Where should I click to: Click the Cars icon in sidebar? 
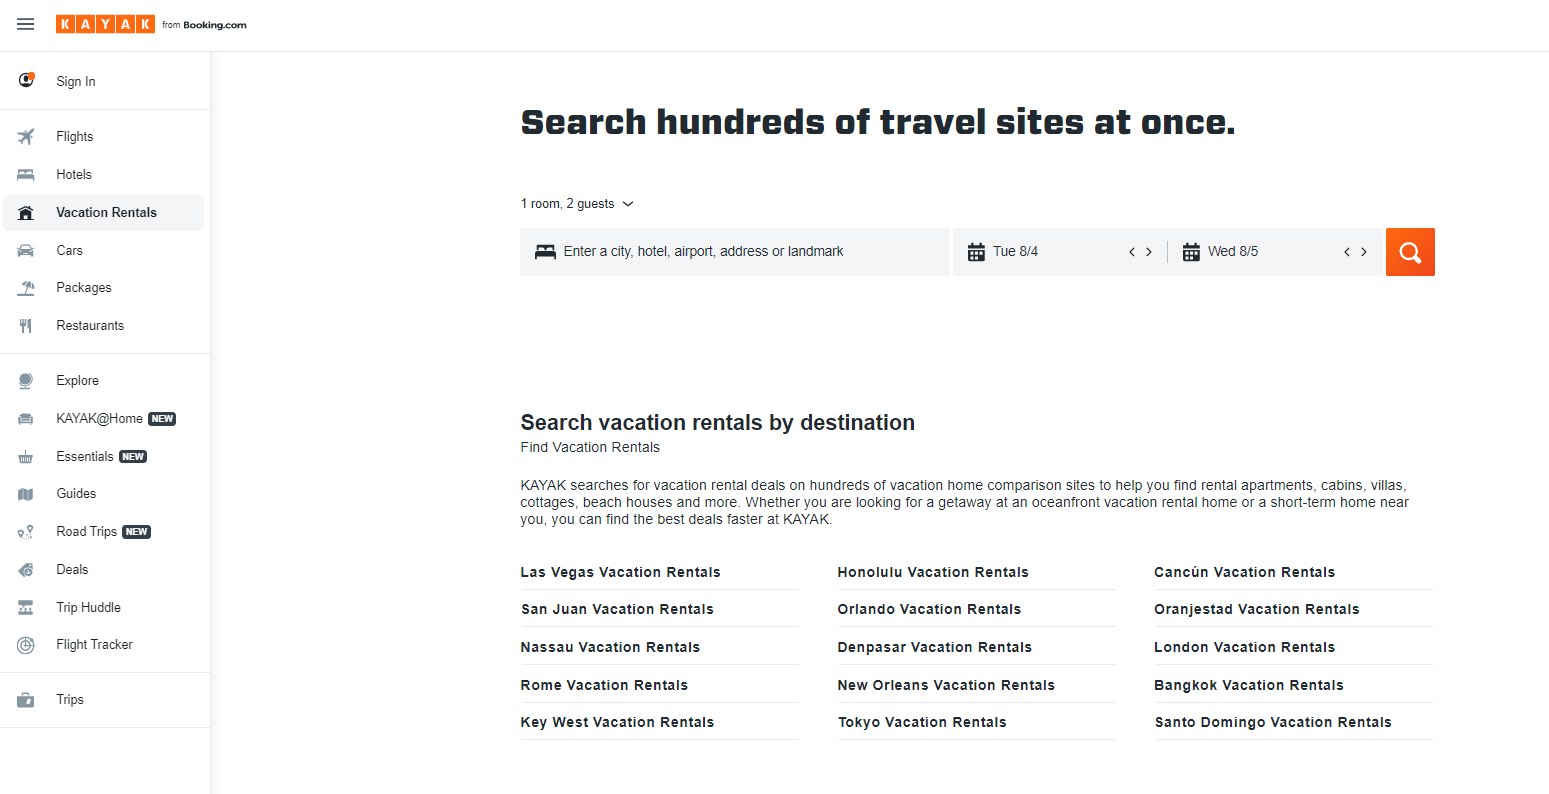(26, 250)
